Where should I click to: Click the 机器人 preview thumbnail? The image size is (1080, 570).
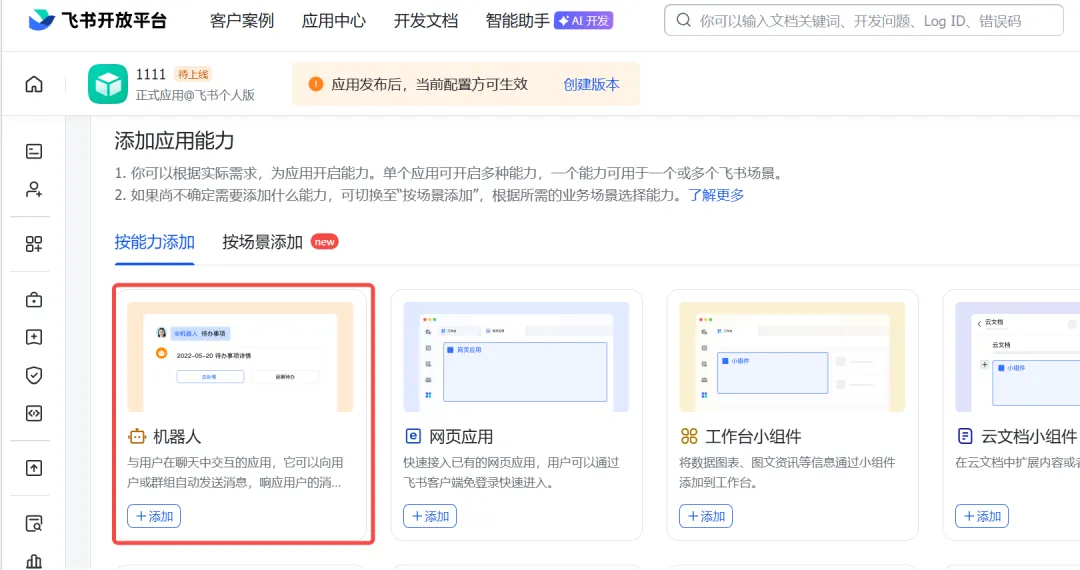click(x=240, y=357)
